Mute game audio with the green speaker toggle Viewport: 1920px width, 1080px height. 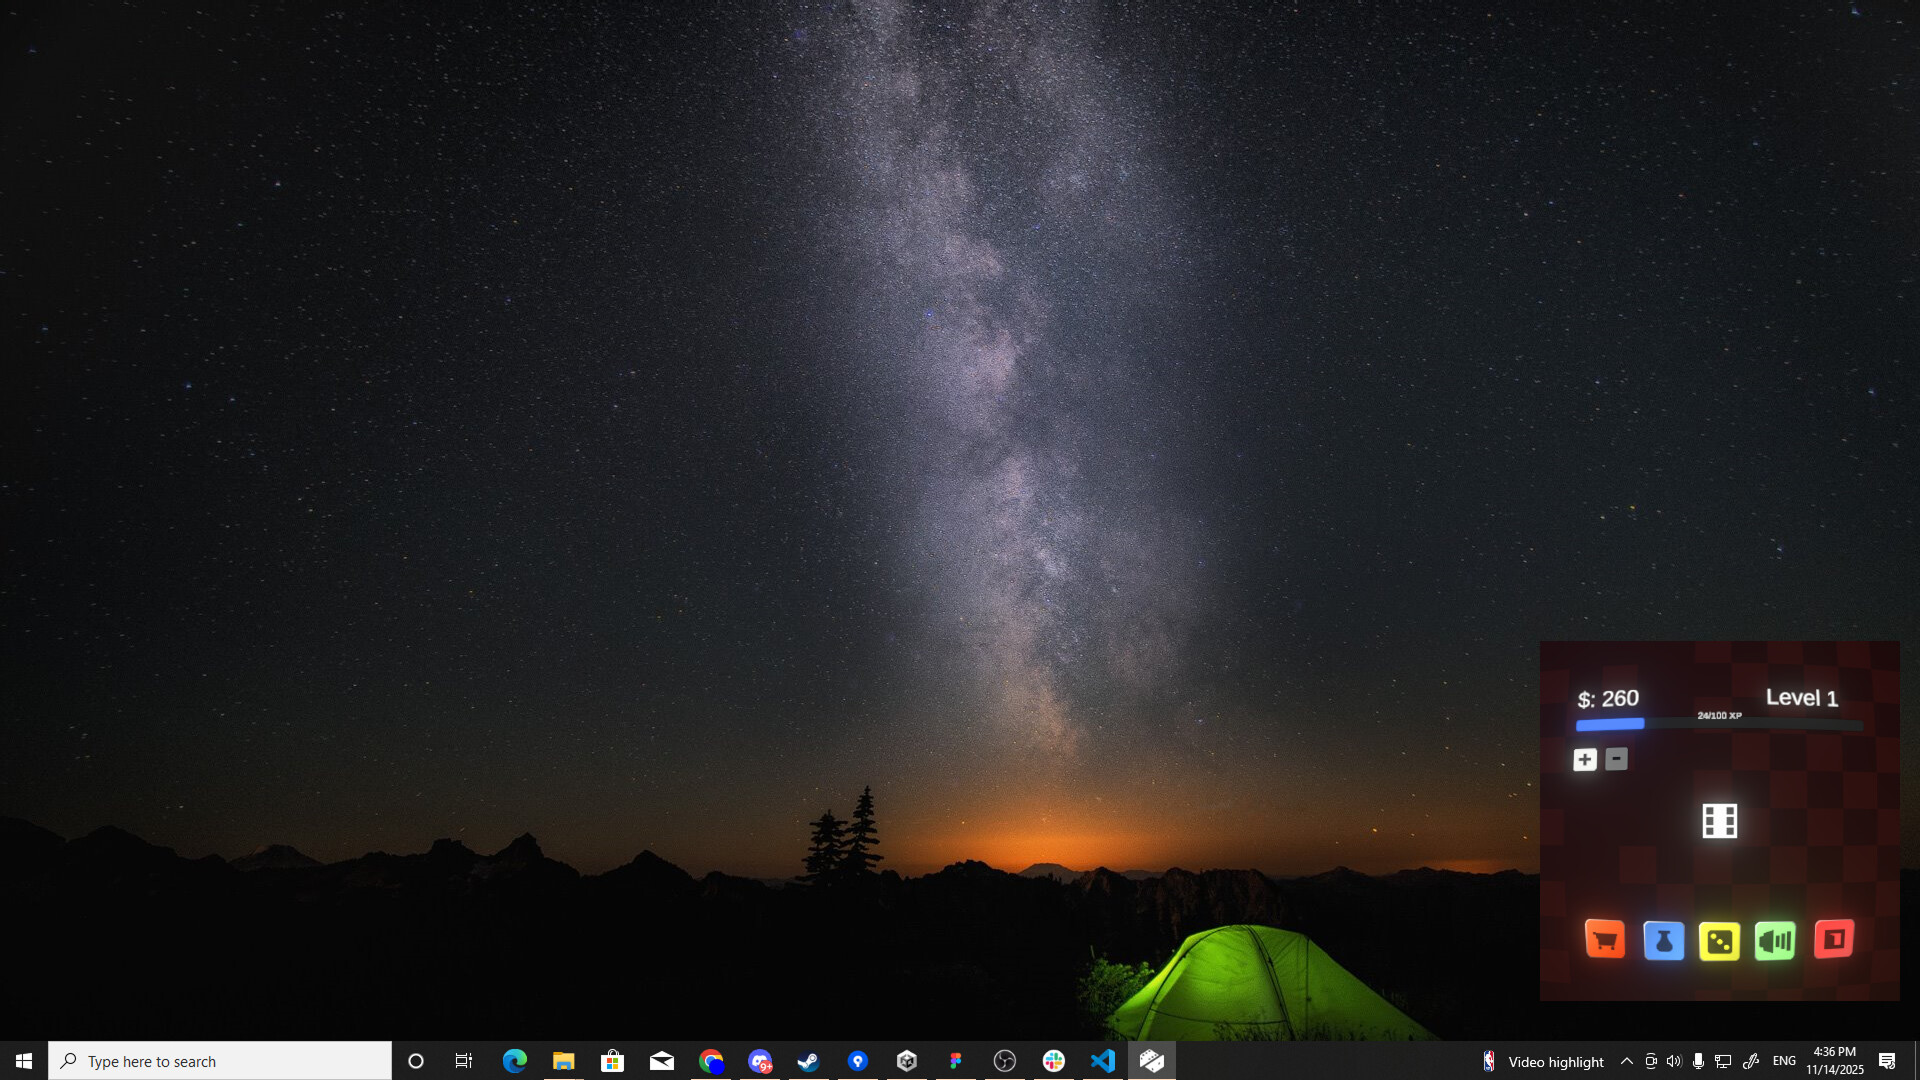[x=1777, y=941]
